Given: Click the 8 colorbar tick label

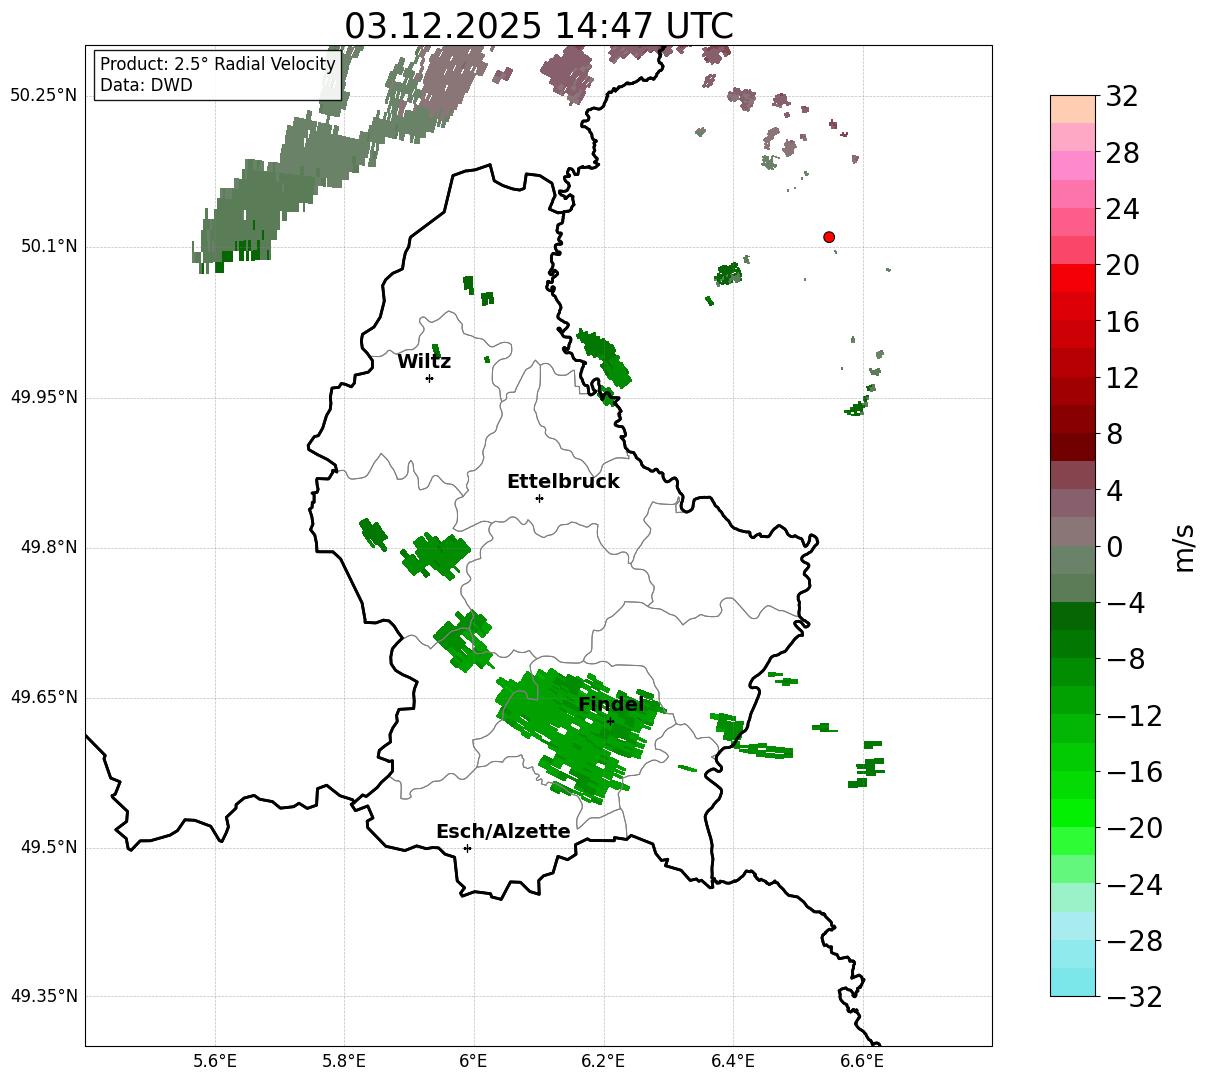Looking at the screenshot, I should click(1114, 435).
